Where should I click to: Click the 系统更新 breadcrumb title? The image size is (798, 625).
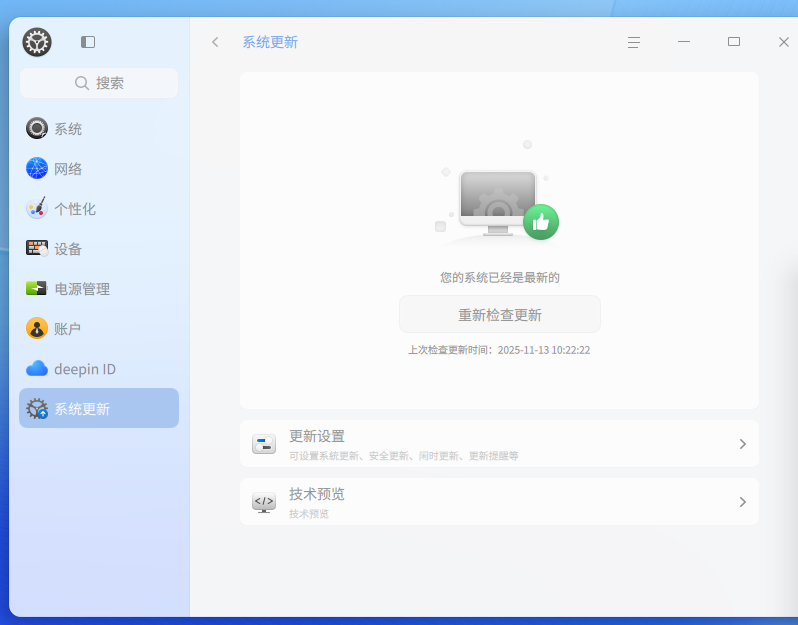tap(270, 42)
